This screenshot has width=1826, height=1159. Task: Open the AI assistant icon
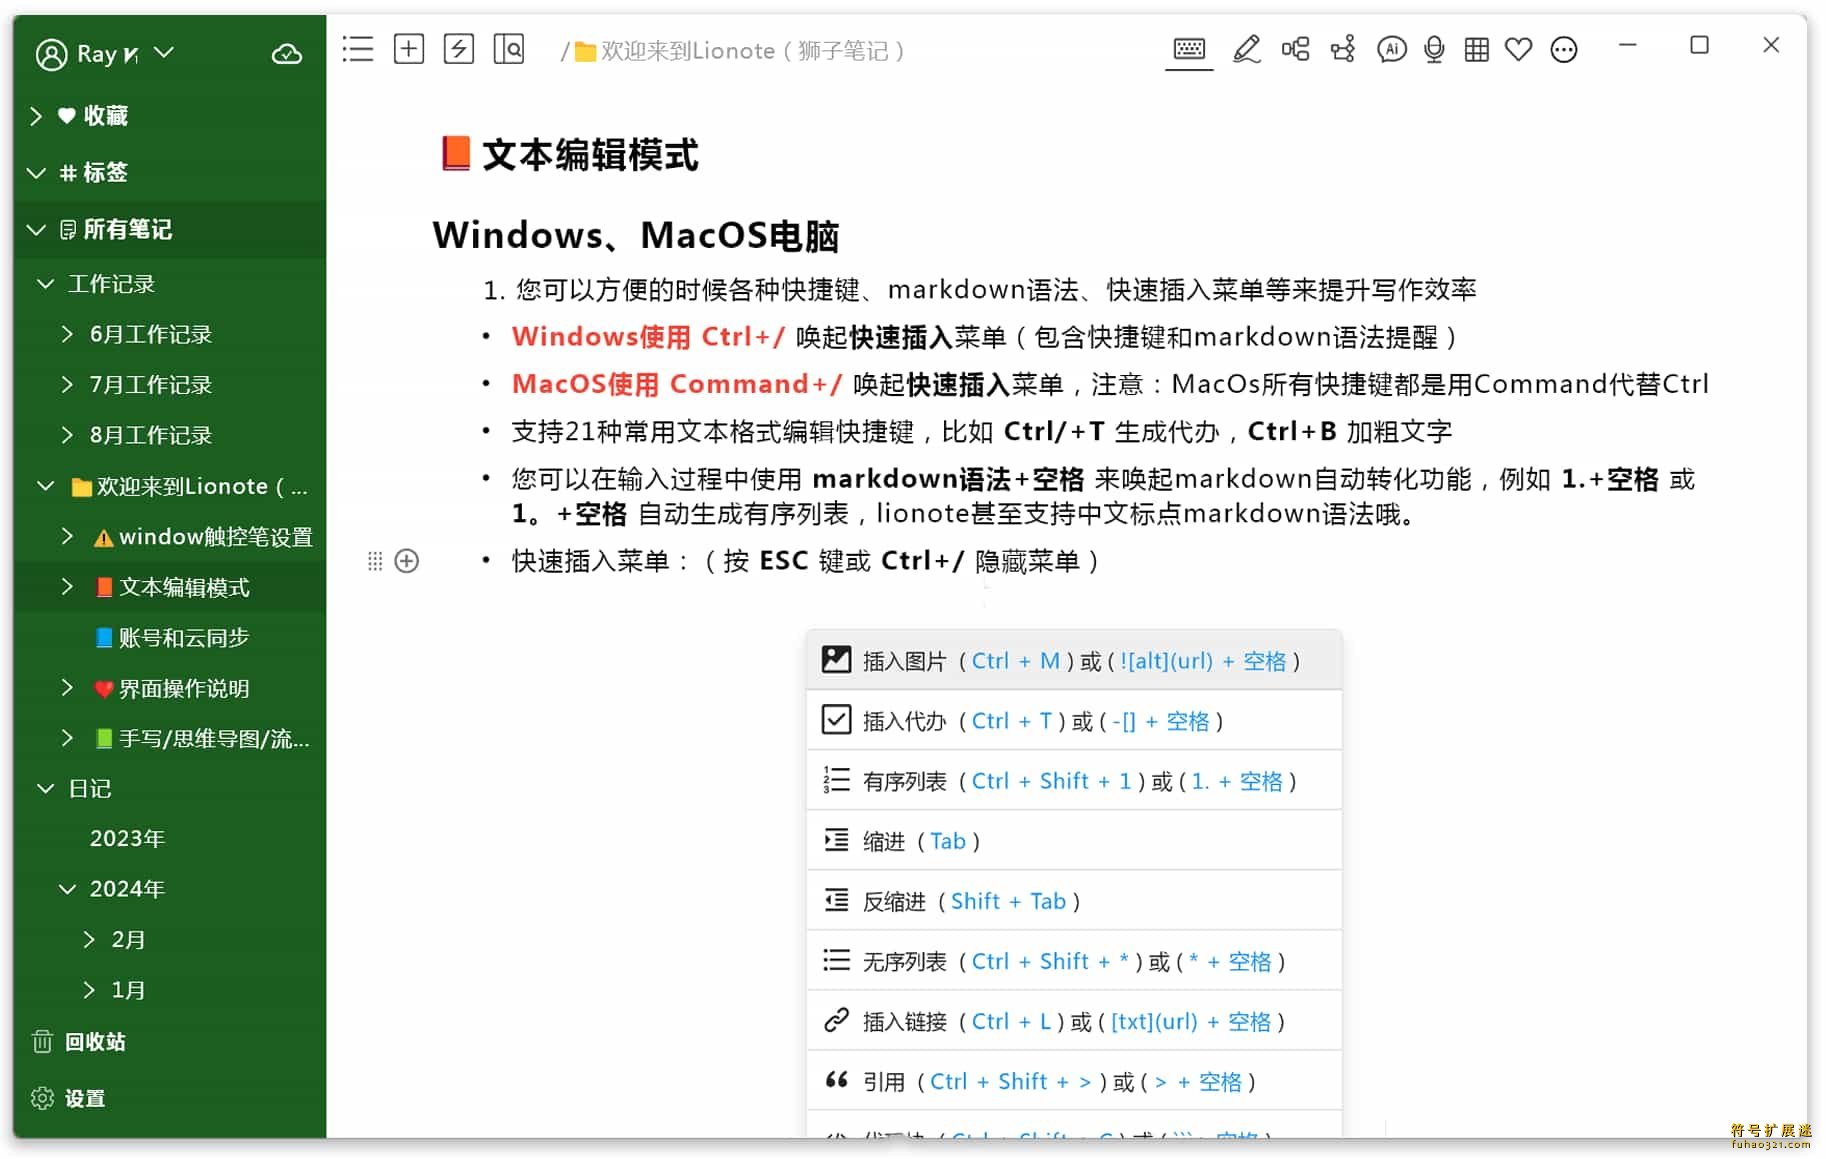(x=1391, y=49)
